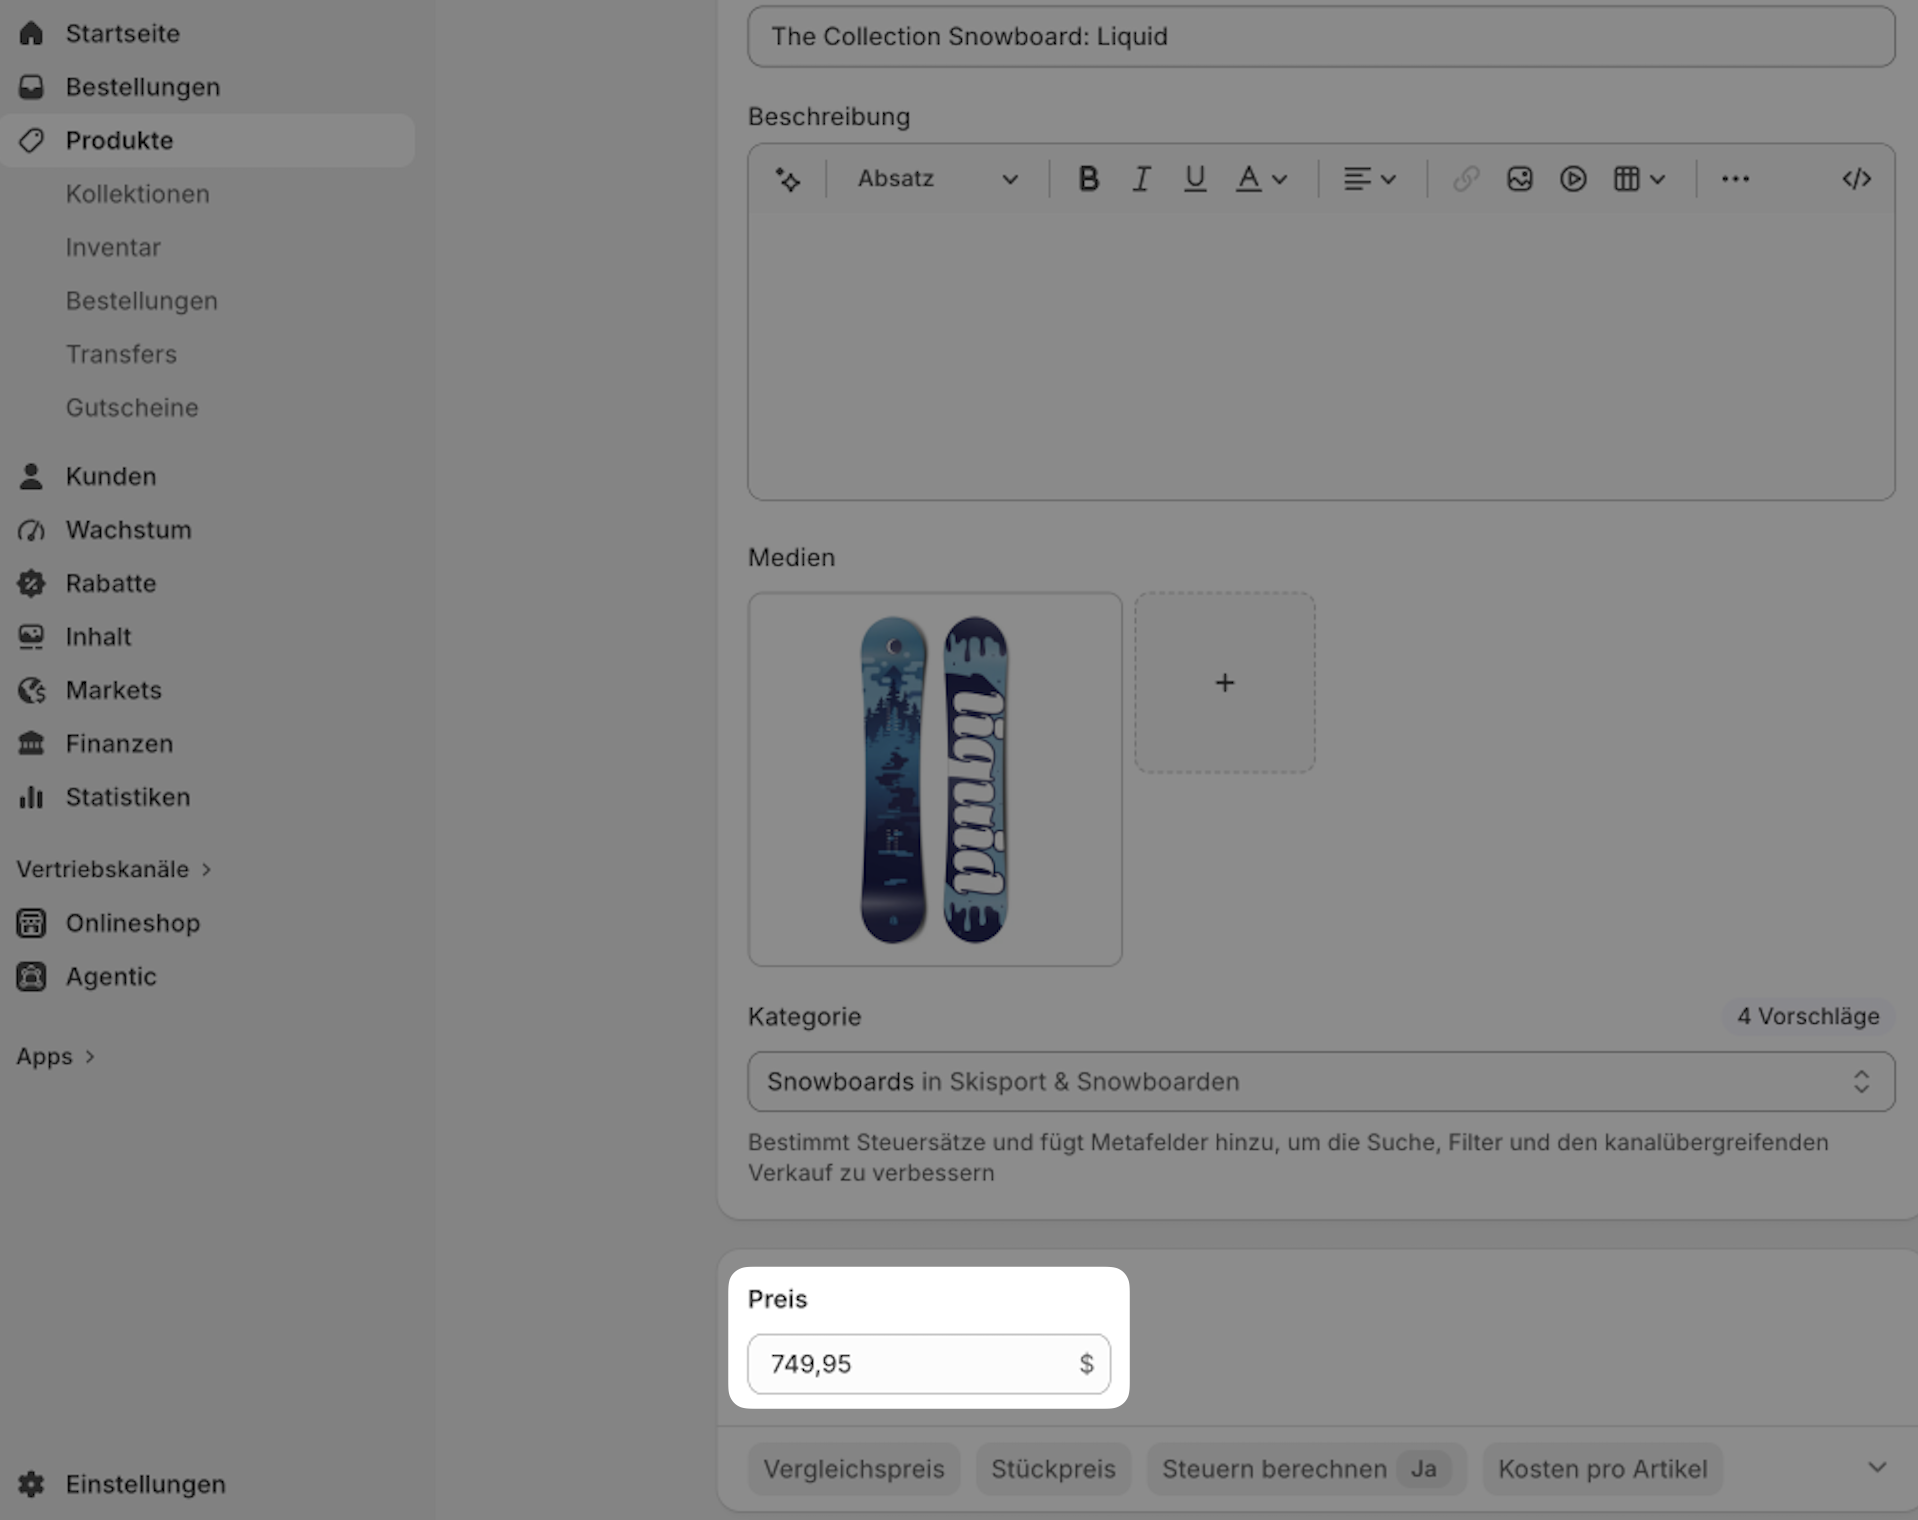Click the Bestellungen inbox icon
Image resolution: width=1918 pixels, height=1520 pixels.
point(31,87)
